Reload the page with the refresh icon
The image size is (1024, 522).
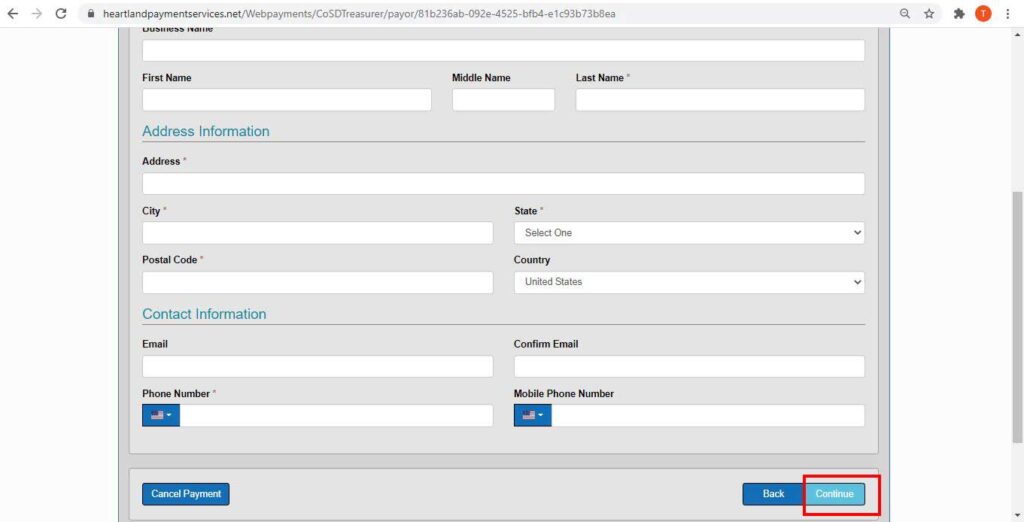pos(61,14)
